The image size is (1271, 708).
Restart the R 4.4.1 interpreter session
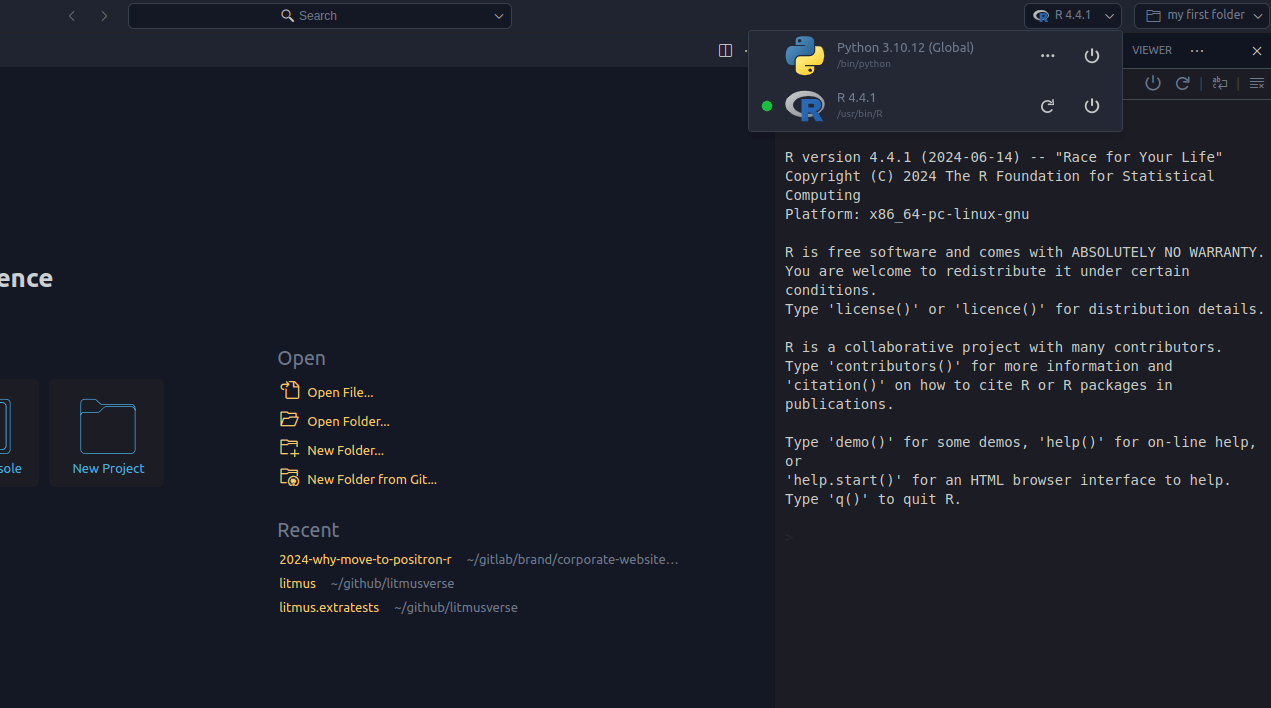click(x=1047, y=105)
